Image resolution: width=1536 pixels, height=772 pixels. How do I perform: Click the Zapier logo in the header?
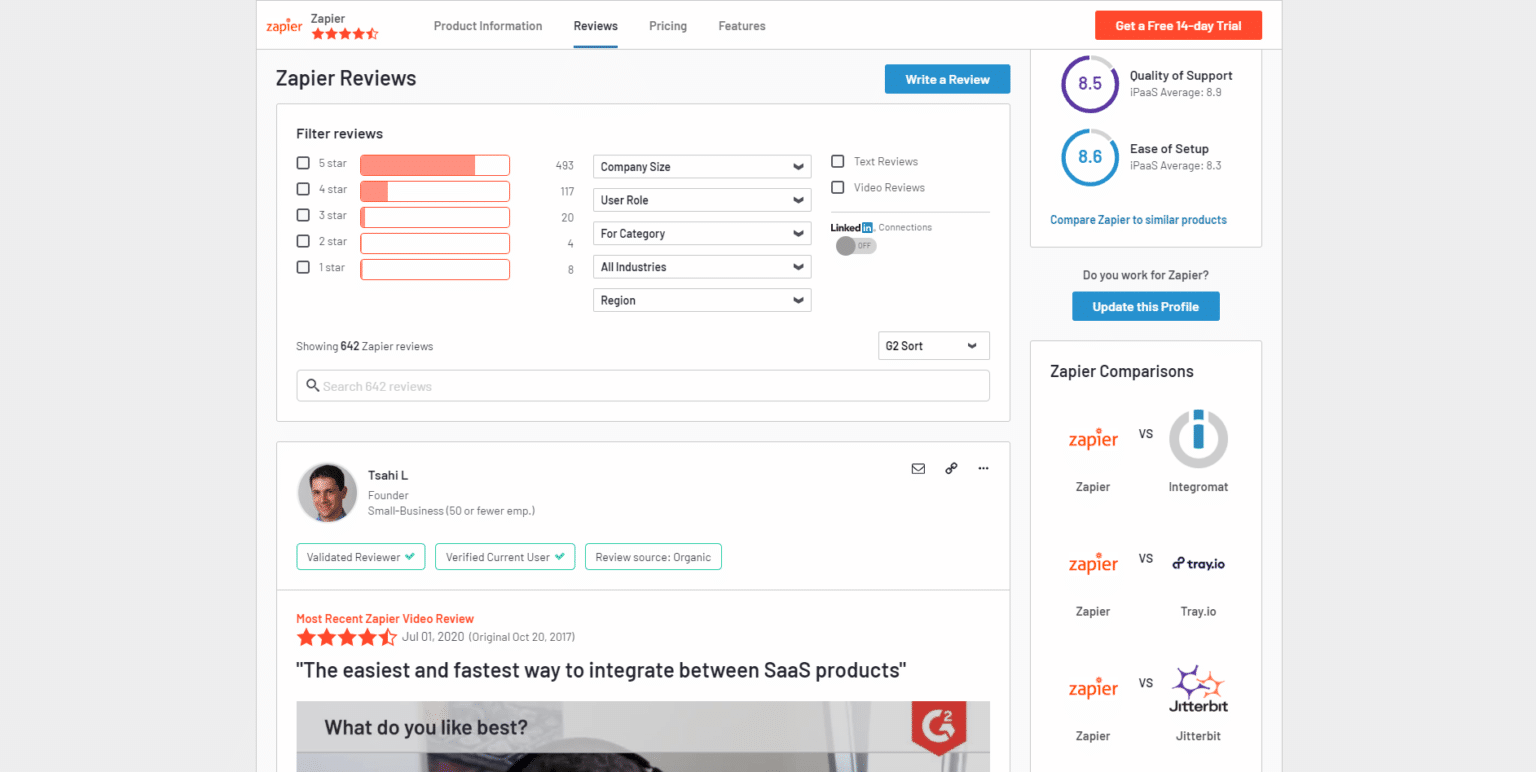click(283, 26)
